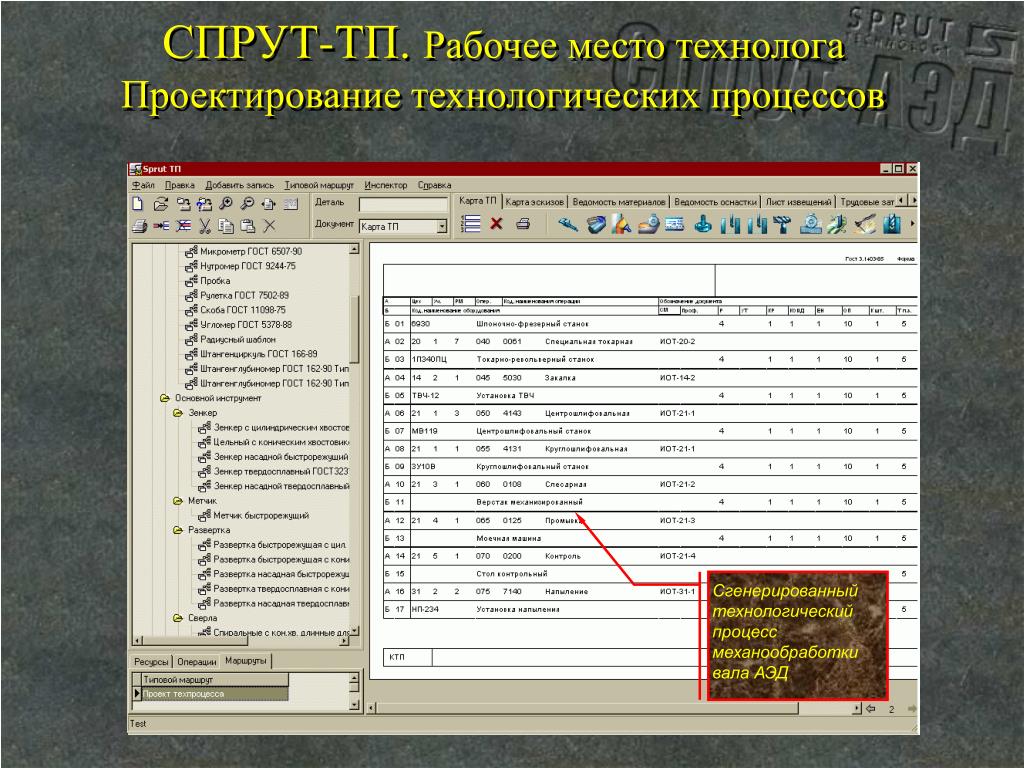The image size is (1024, 768).
Task: Open the Операции bottom tab
Action: (197, 662)
